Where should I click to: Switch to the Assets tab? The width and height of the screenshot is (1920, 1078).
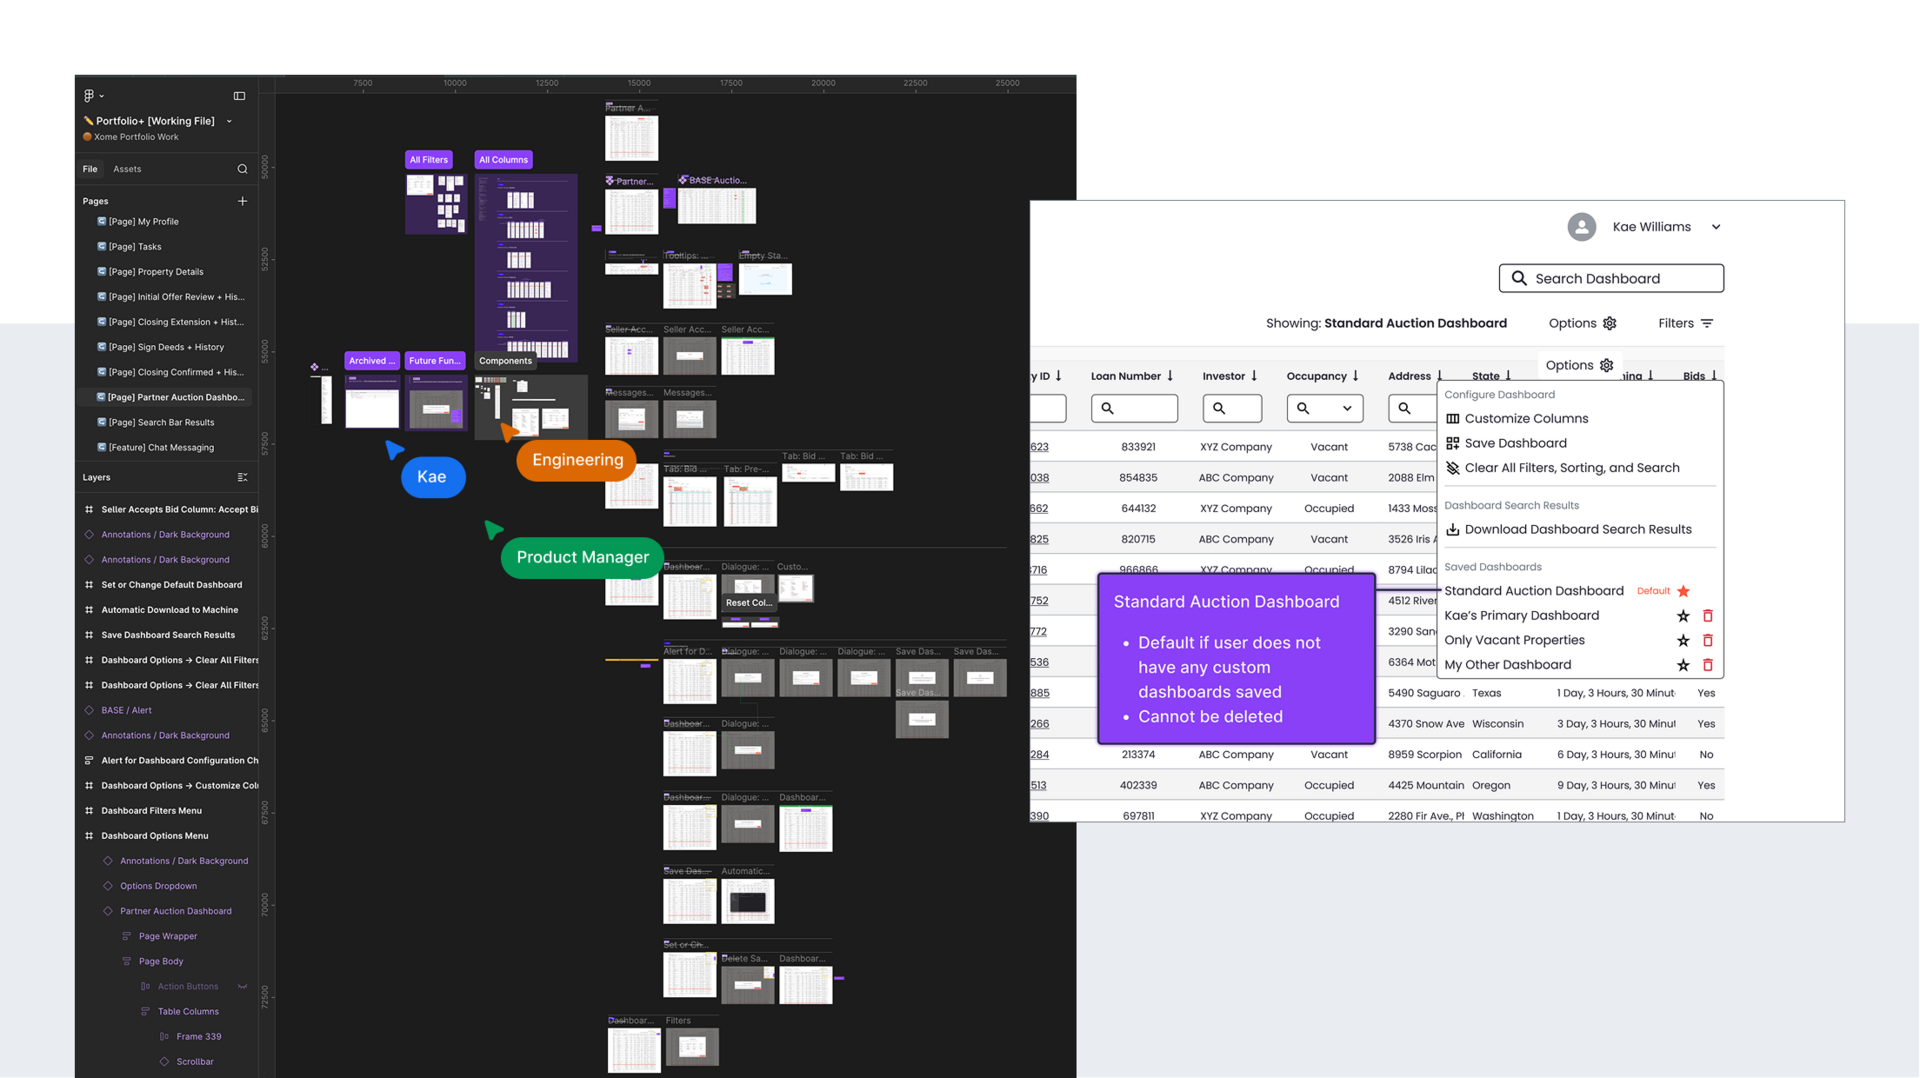(x=127, y=169)
